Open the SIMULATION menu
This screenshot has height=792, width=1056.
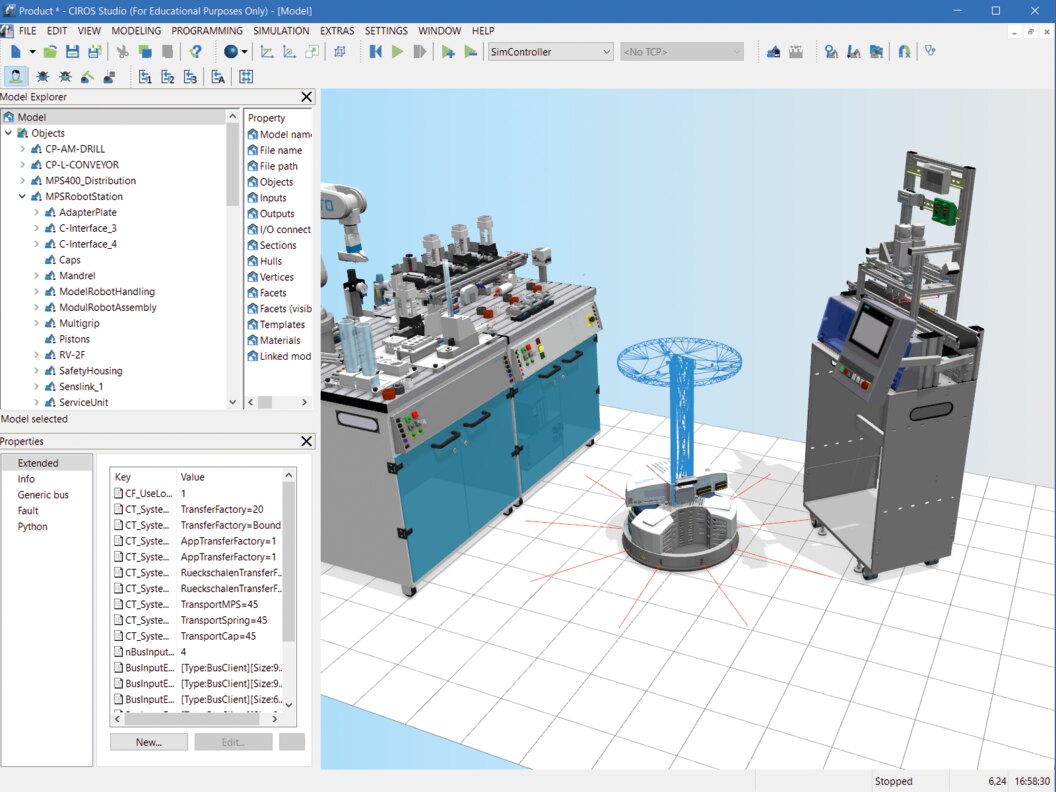(281, 31)
